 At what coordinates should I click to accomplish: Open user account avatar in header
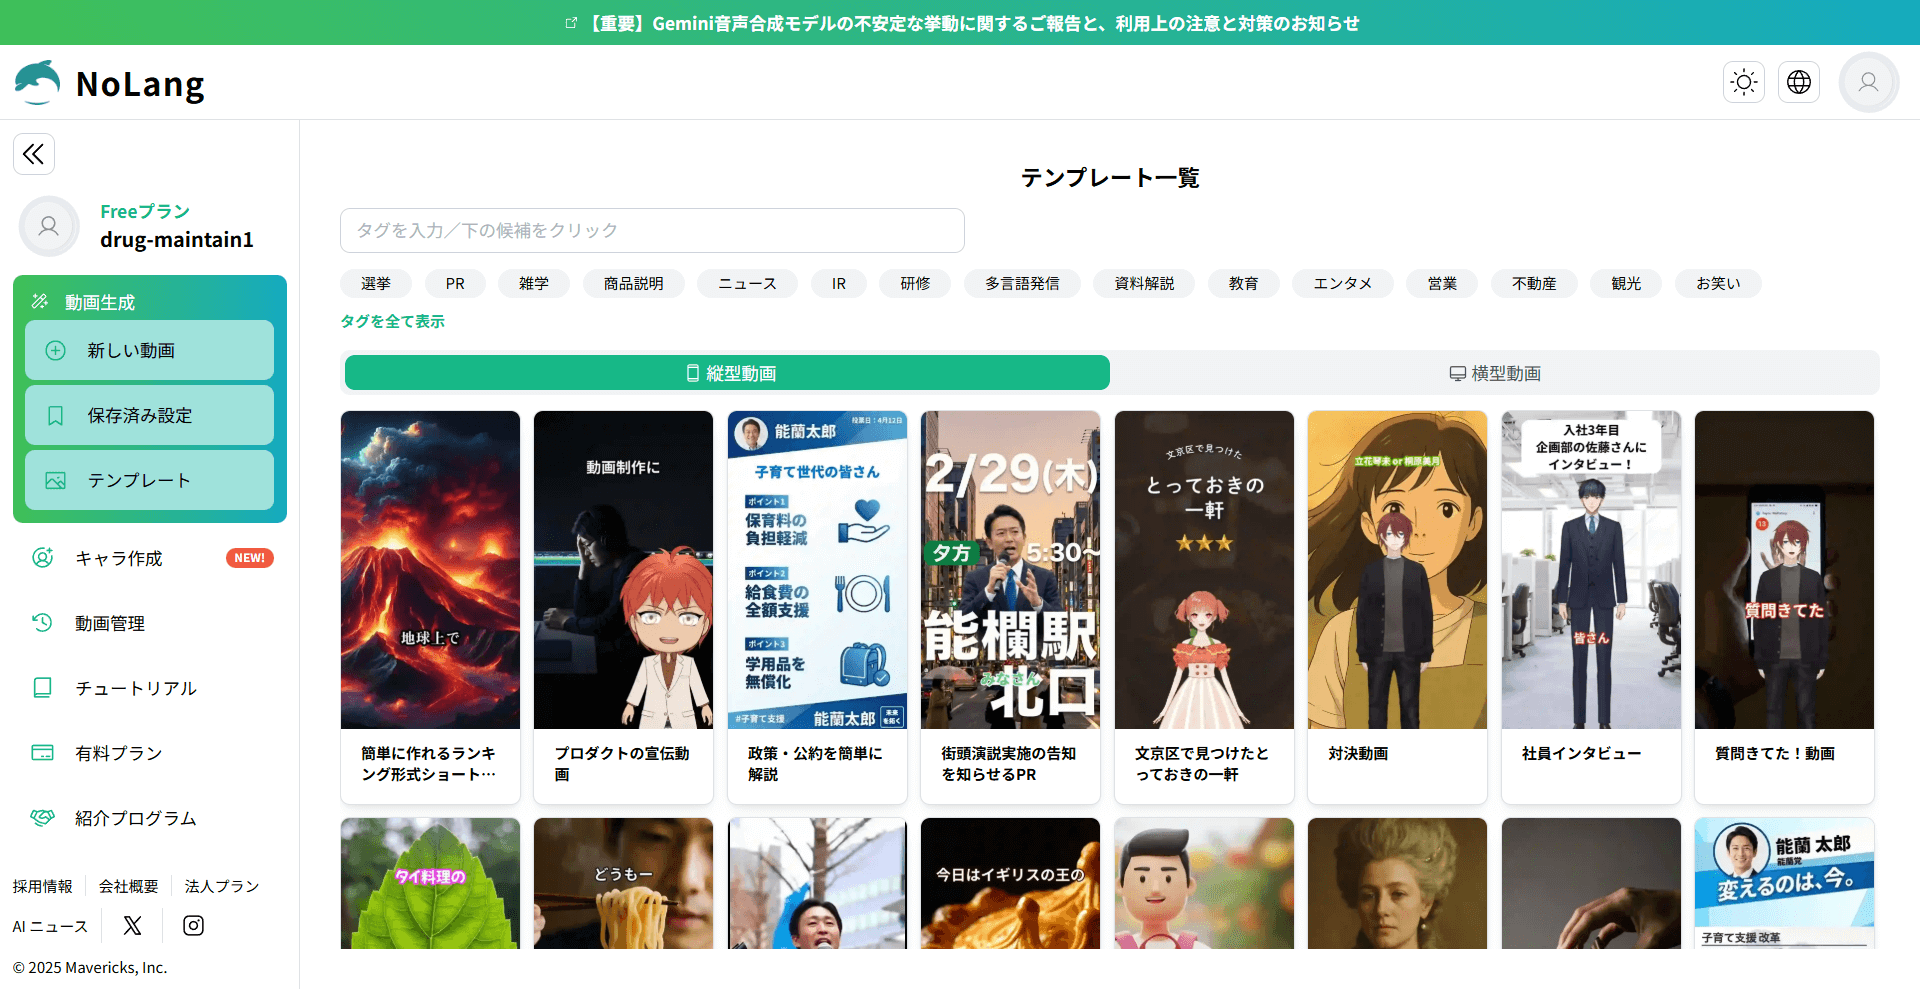pyautogui.click(x=1868, y=82)
